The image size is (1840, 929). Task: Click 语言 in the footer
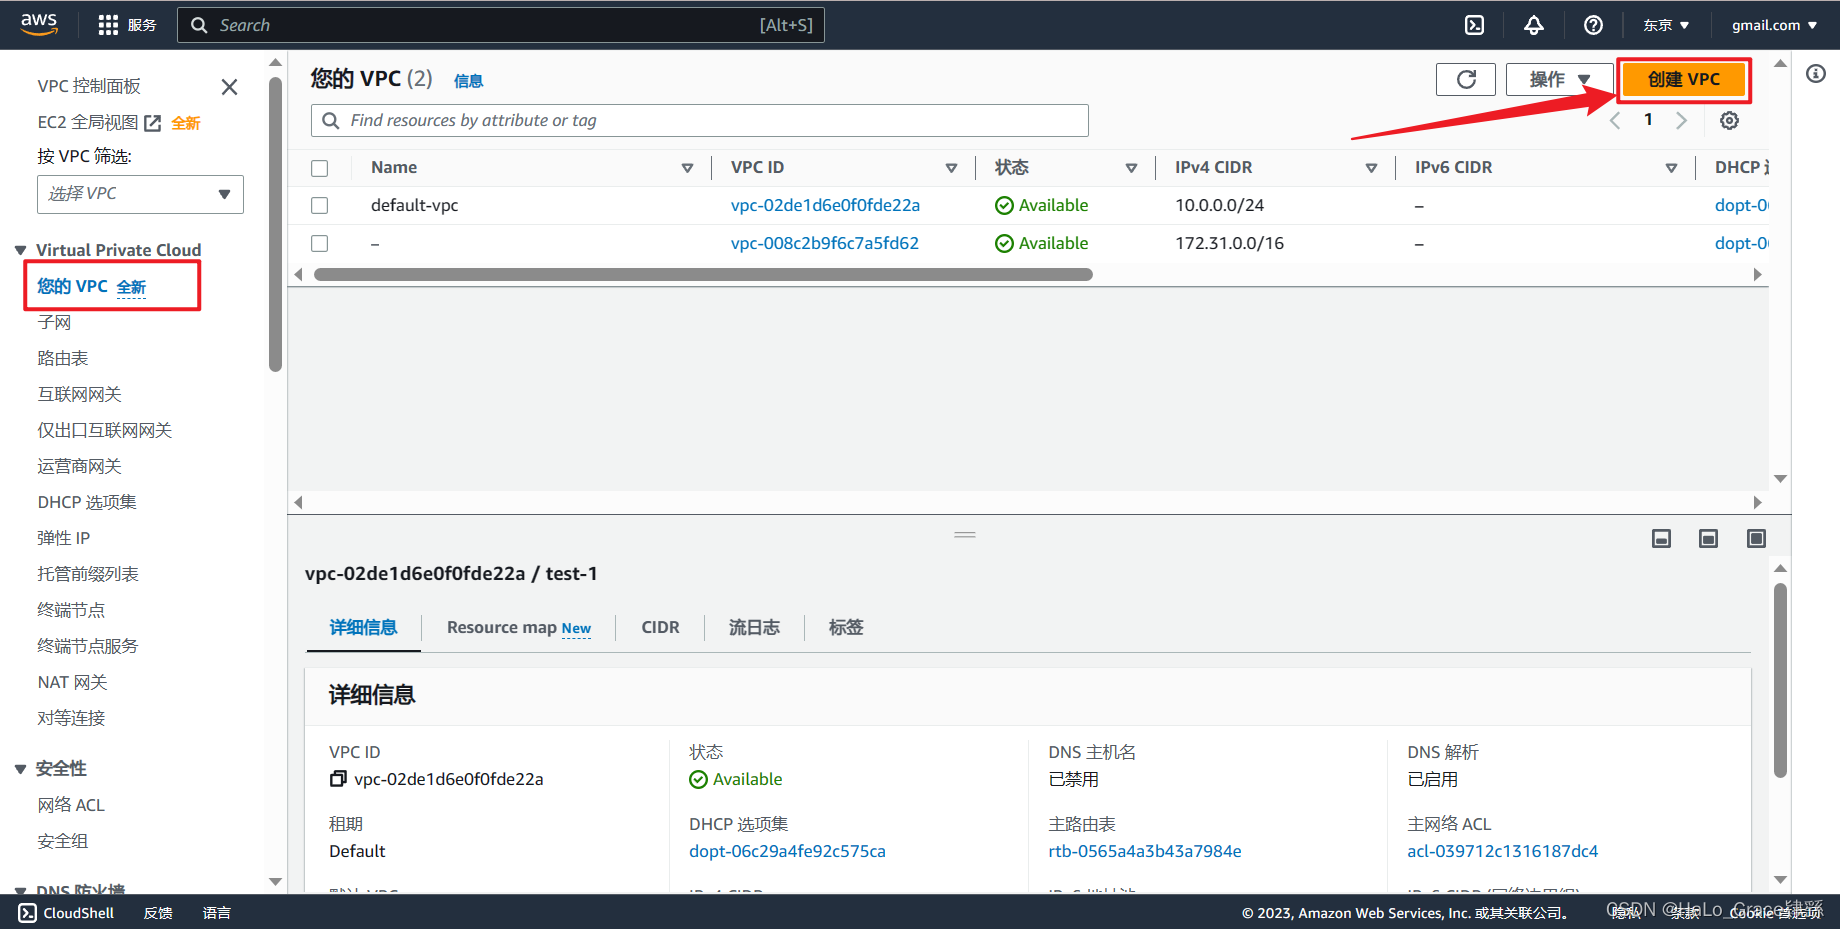[217, 913]
